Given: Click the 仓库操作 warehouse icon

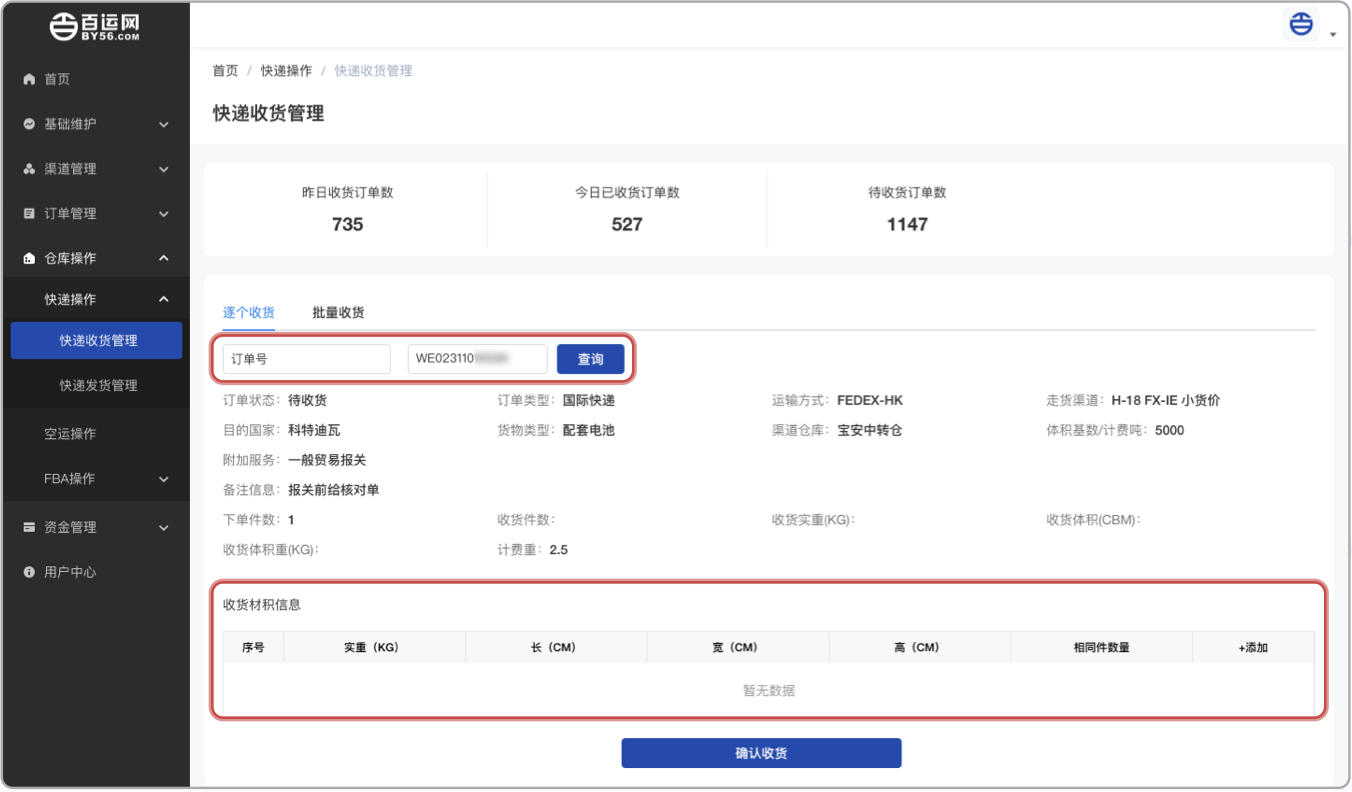Looking at the screenshot, I should (29, 259).
